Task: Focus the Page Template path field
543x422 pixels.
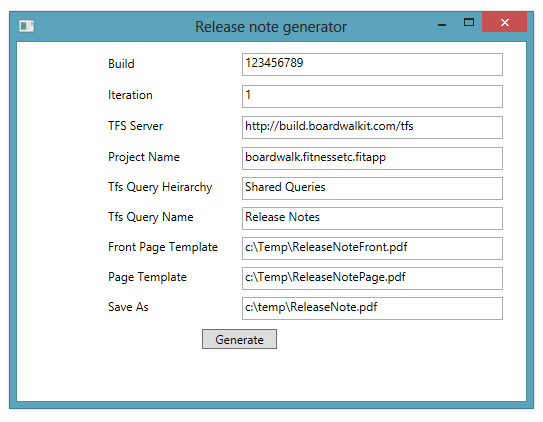Action: click(x=372, y=278)
